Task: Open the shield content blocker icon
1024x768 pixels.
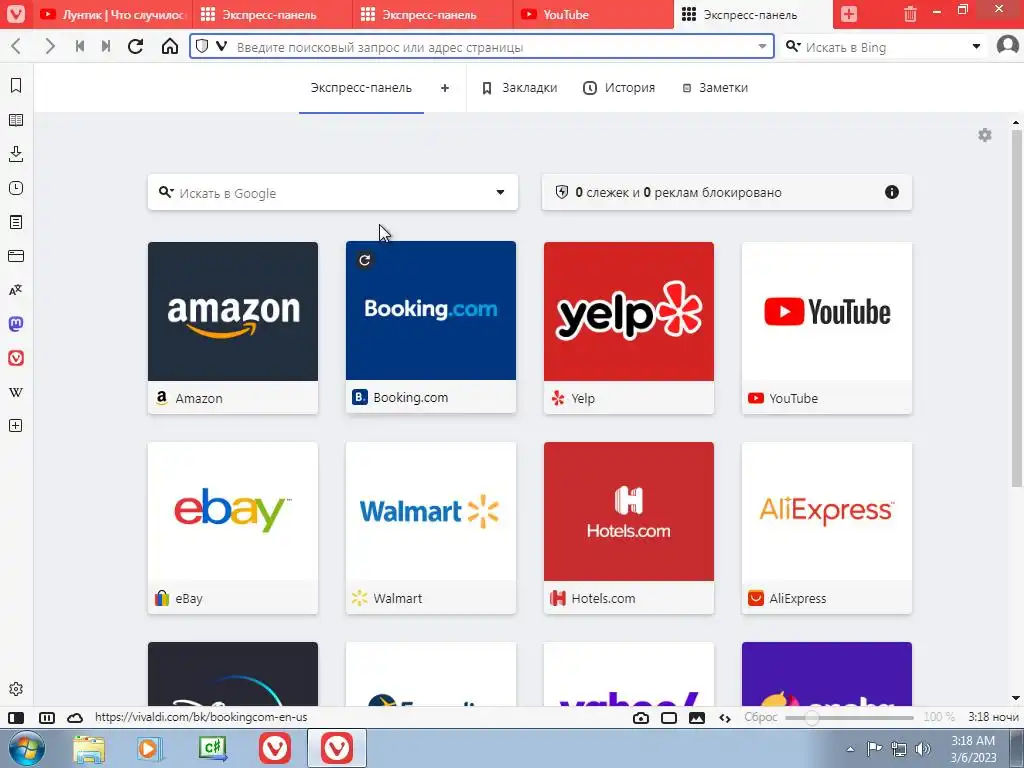Action: coord(202,46)
